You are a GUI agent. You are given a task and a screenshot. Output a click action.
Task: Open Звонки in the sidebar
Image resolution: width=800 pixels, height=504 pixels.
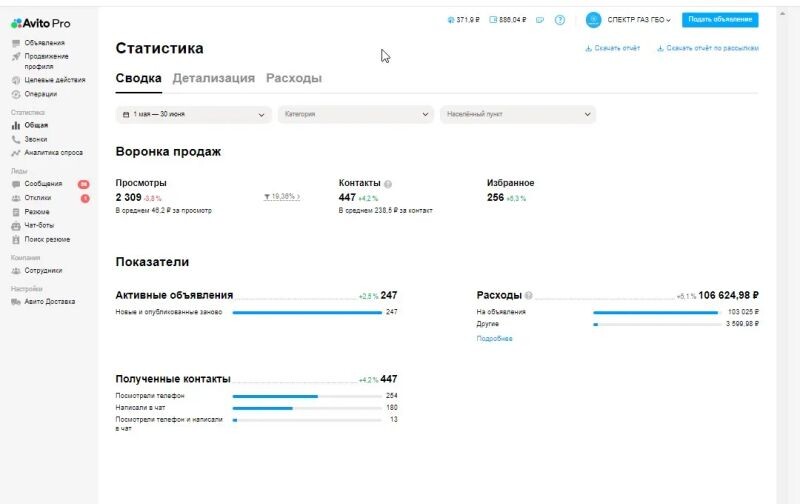(36, 139)
